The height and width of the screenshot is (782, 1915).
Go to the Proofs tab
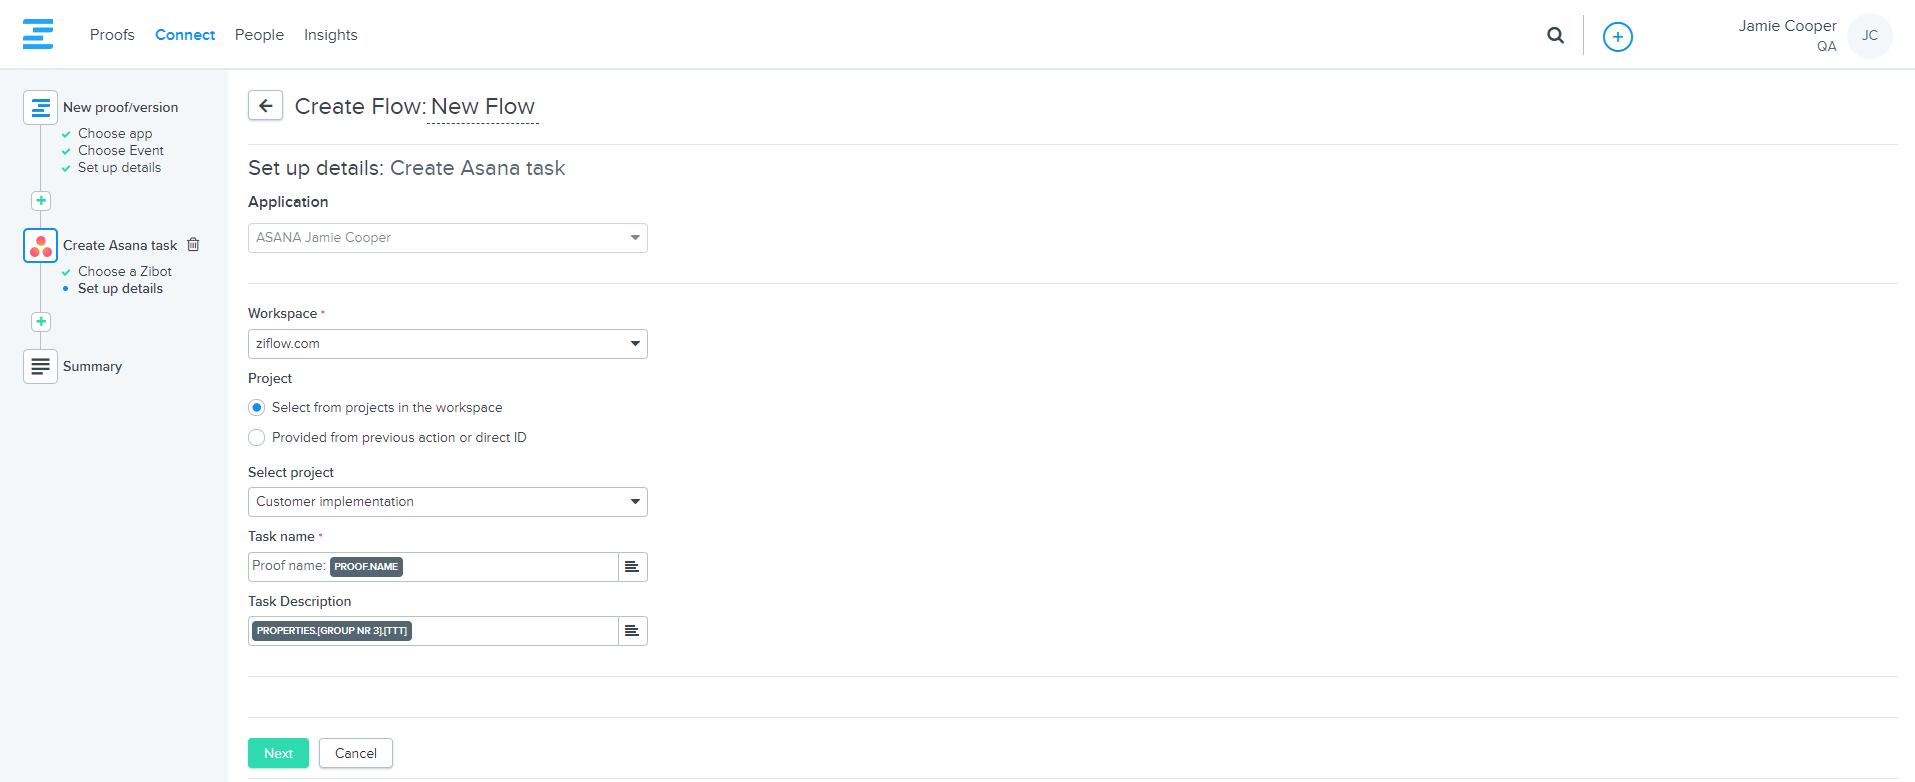tap(112, 35)
